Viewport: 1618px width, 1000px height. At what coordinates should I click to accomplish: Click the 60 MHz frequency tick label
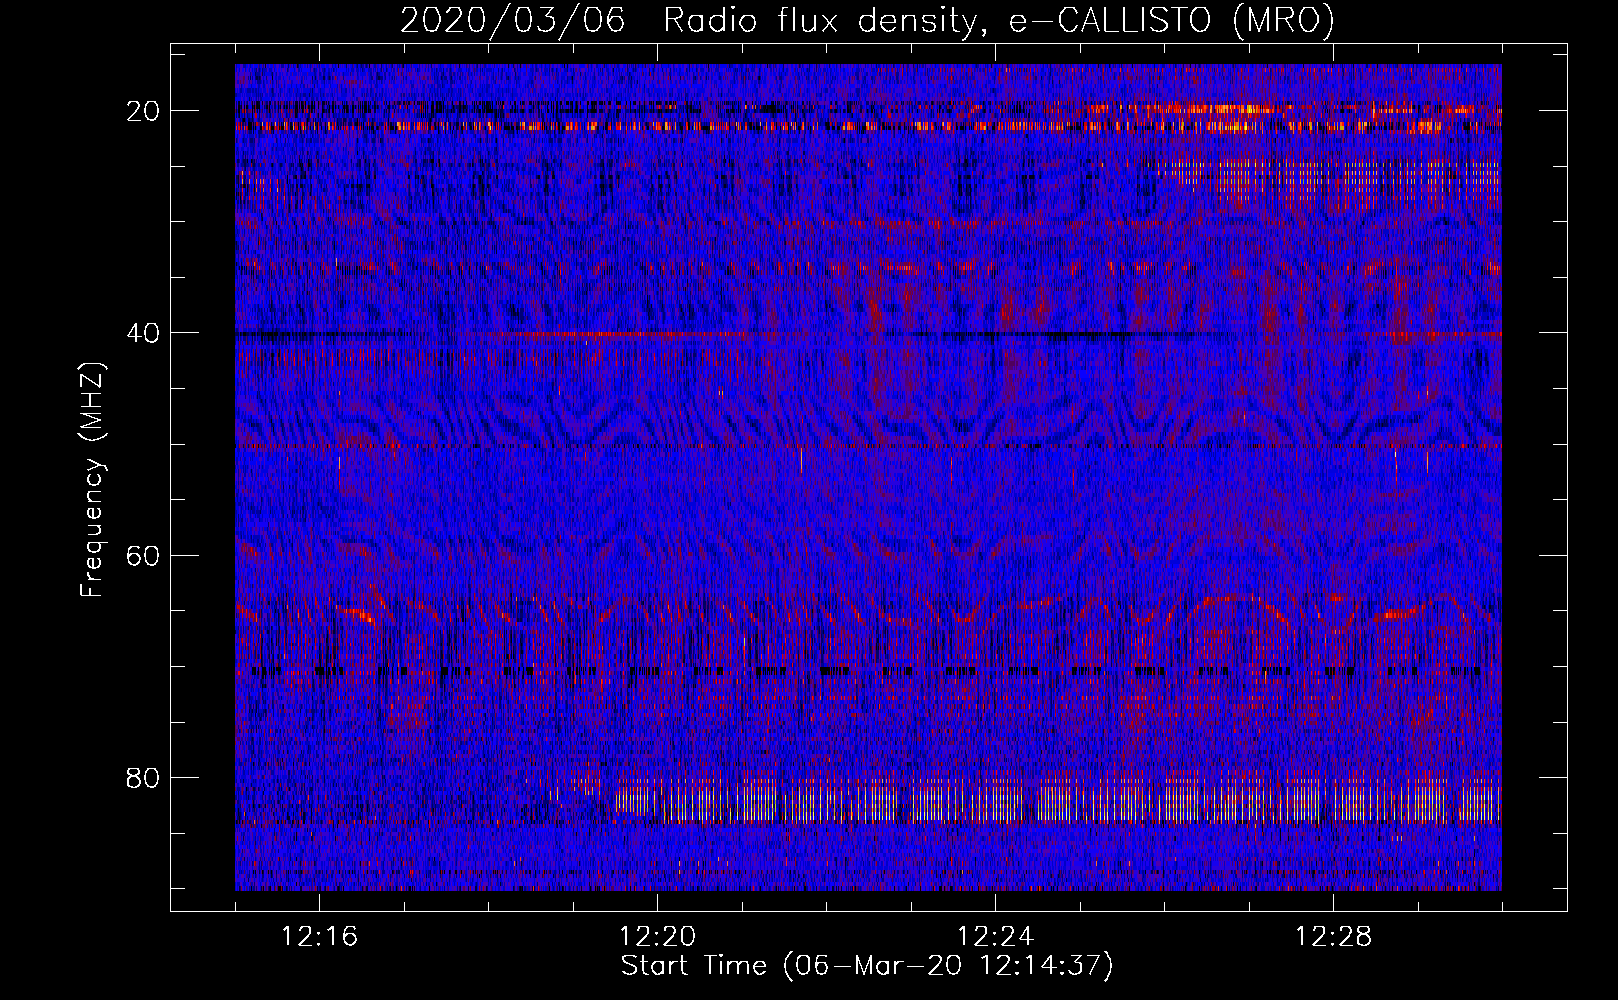[143, 555]
